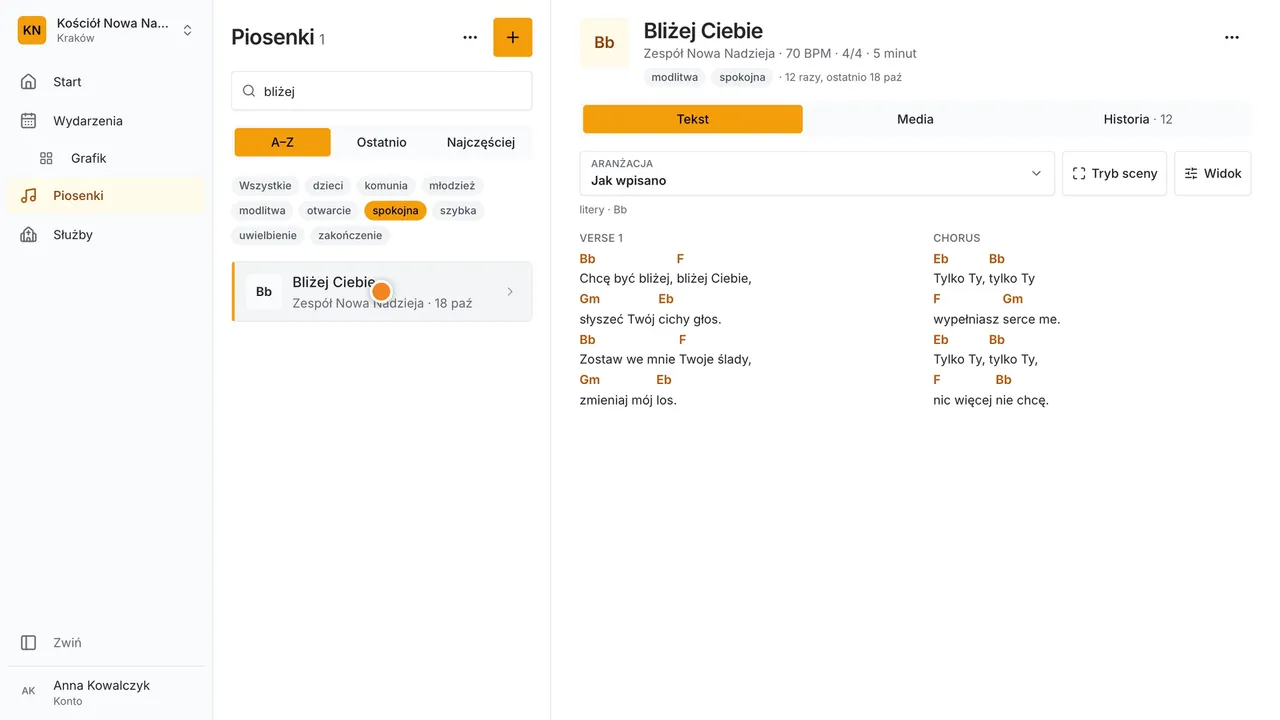Open song details three-dot menu
This screenshot has height=720, width=1280.
(x=1232, y=37)
